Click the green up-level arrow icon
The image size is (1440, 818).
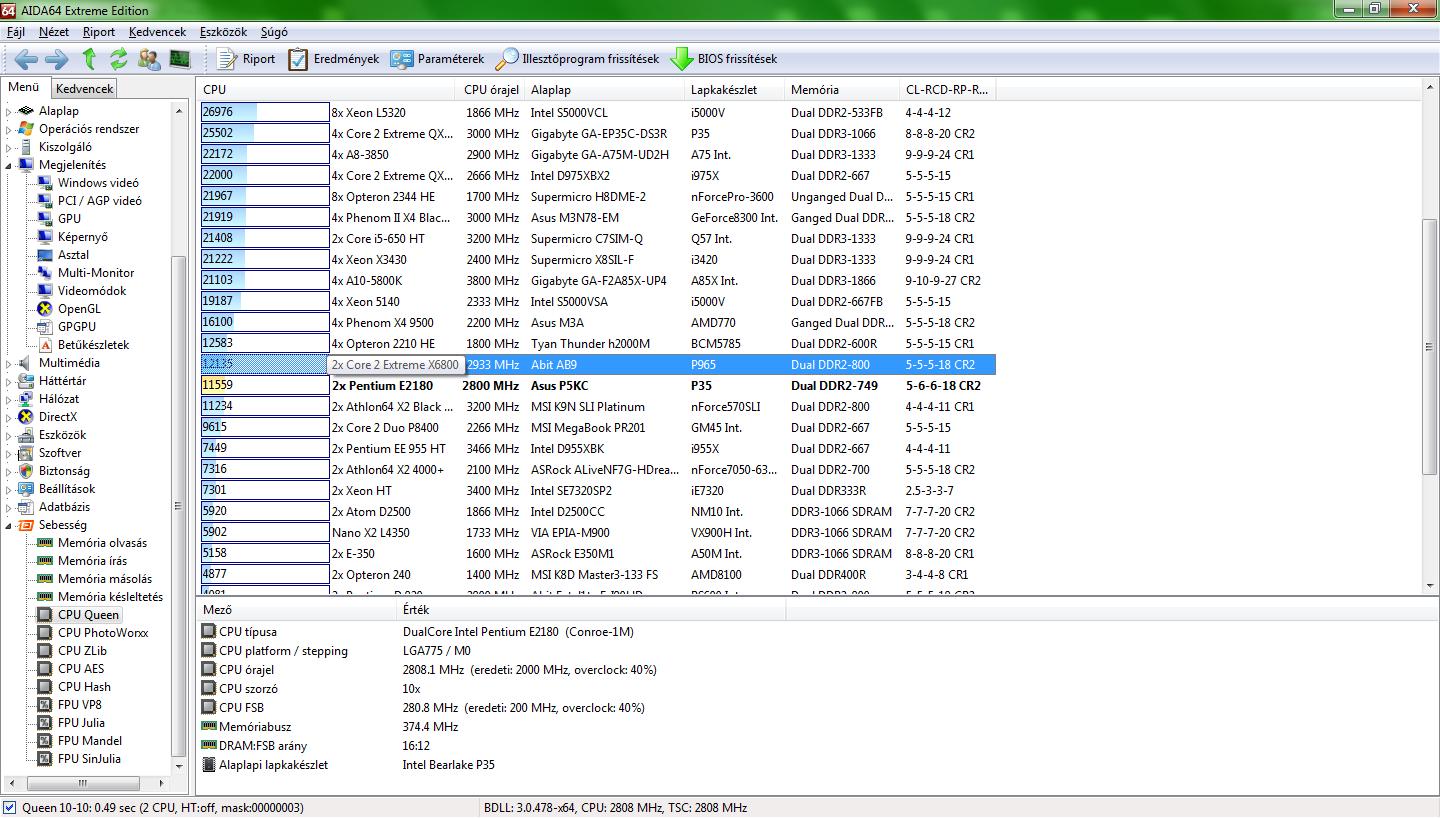(x=89, y=59)
